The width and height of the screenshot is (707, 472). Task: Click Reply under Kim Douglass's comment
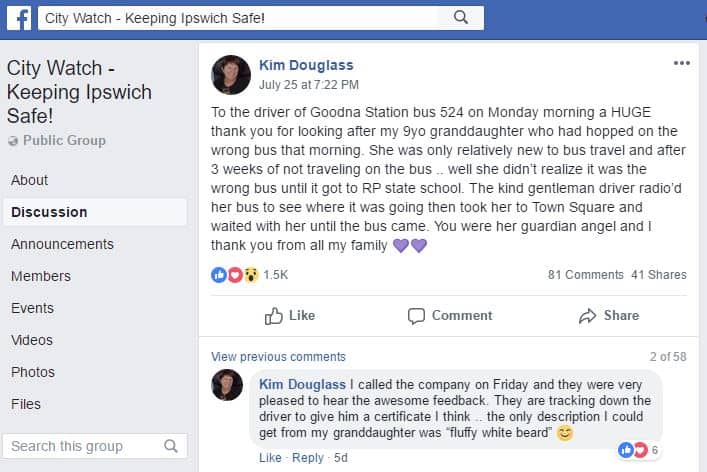[308, 458]
